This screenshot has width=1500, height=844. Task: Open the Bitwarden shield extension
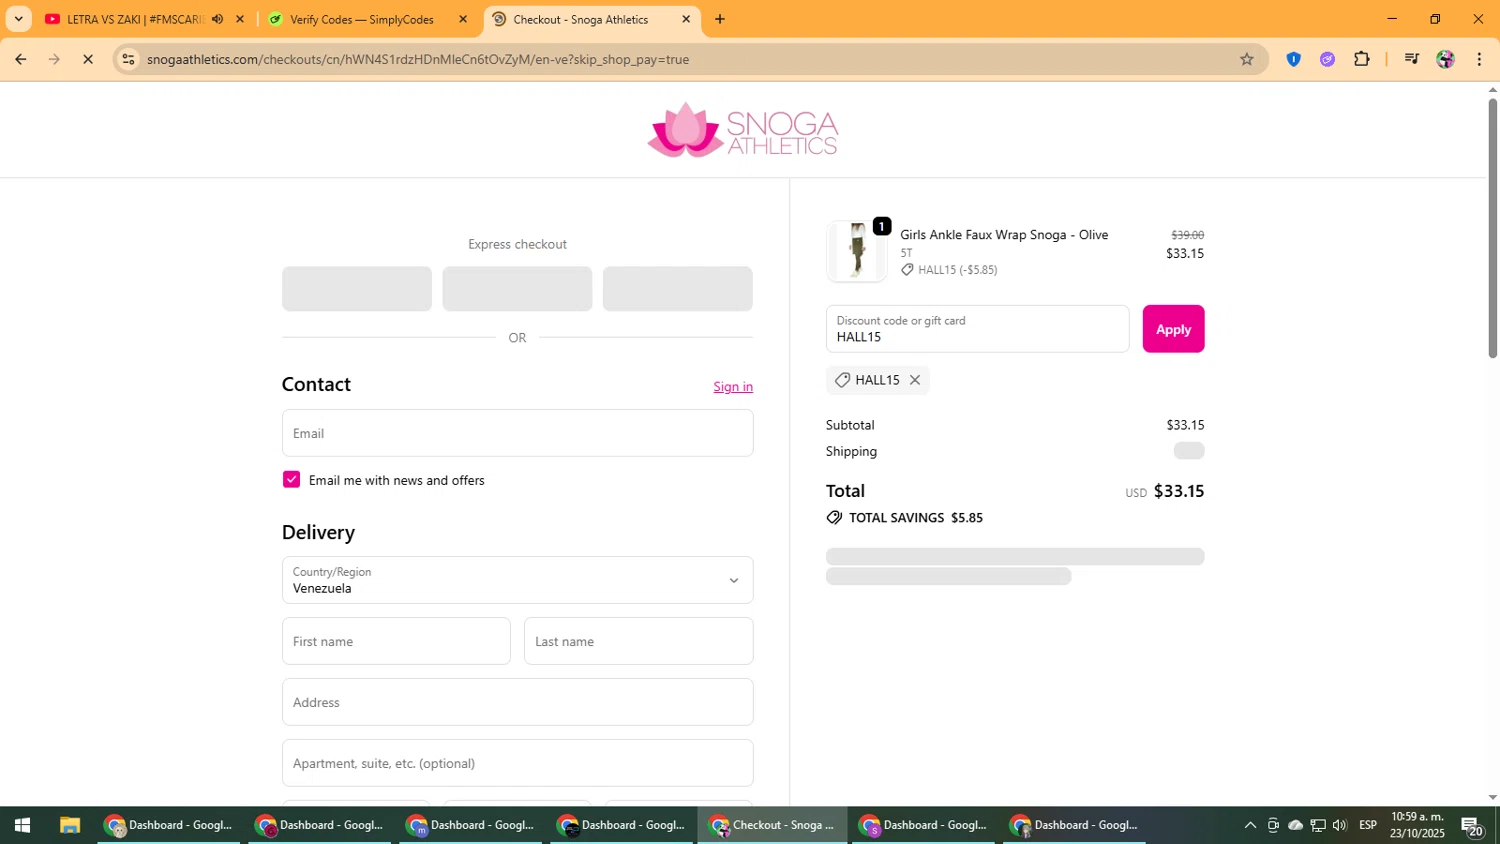[1293, 59]
